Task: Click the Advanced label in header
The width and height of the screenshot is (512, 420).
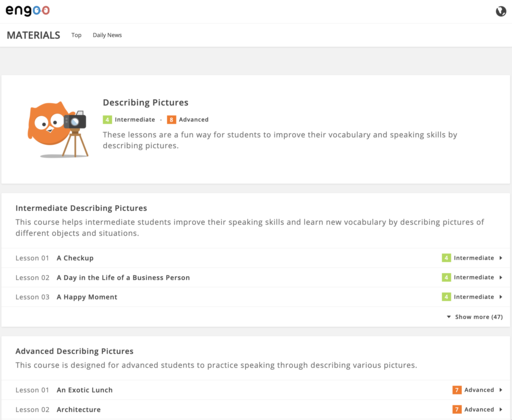Action: coord(193,120)
